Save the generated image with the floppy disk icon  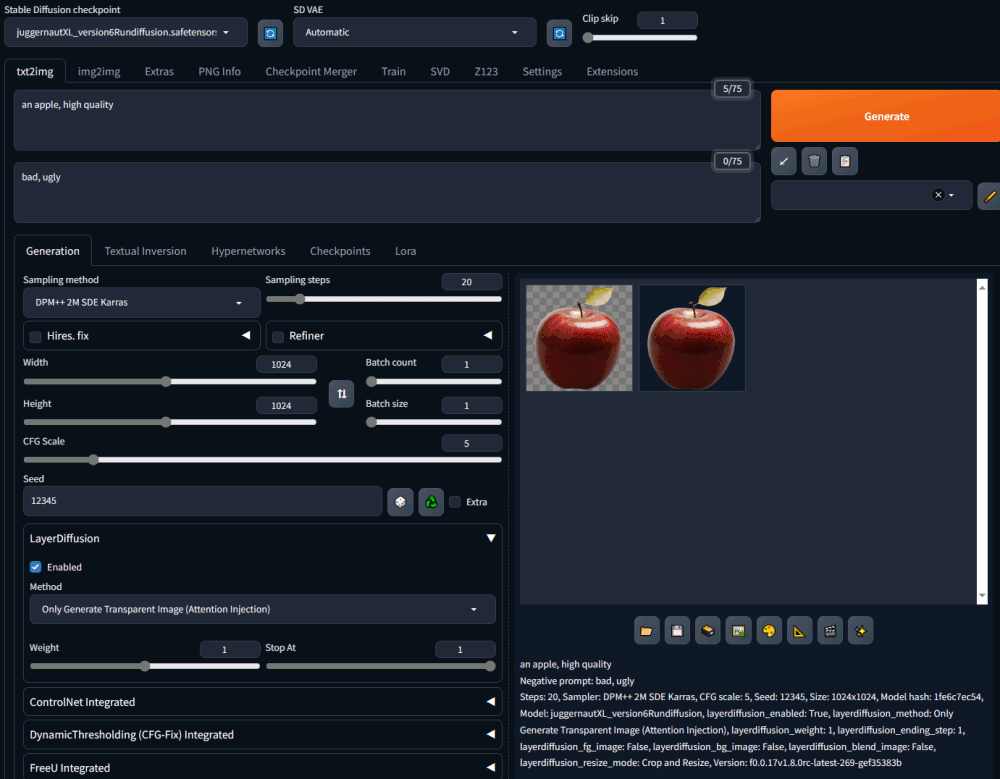[x=677, y=631]
